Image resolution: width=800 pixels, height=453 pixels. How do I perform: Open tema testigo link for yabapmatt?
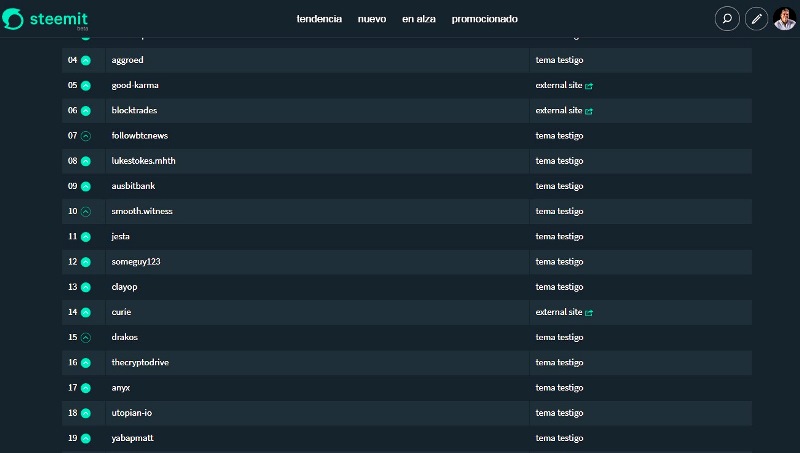click(559, 438)
